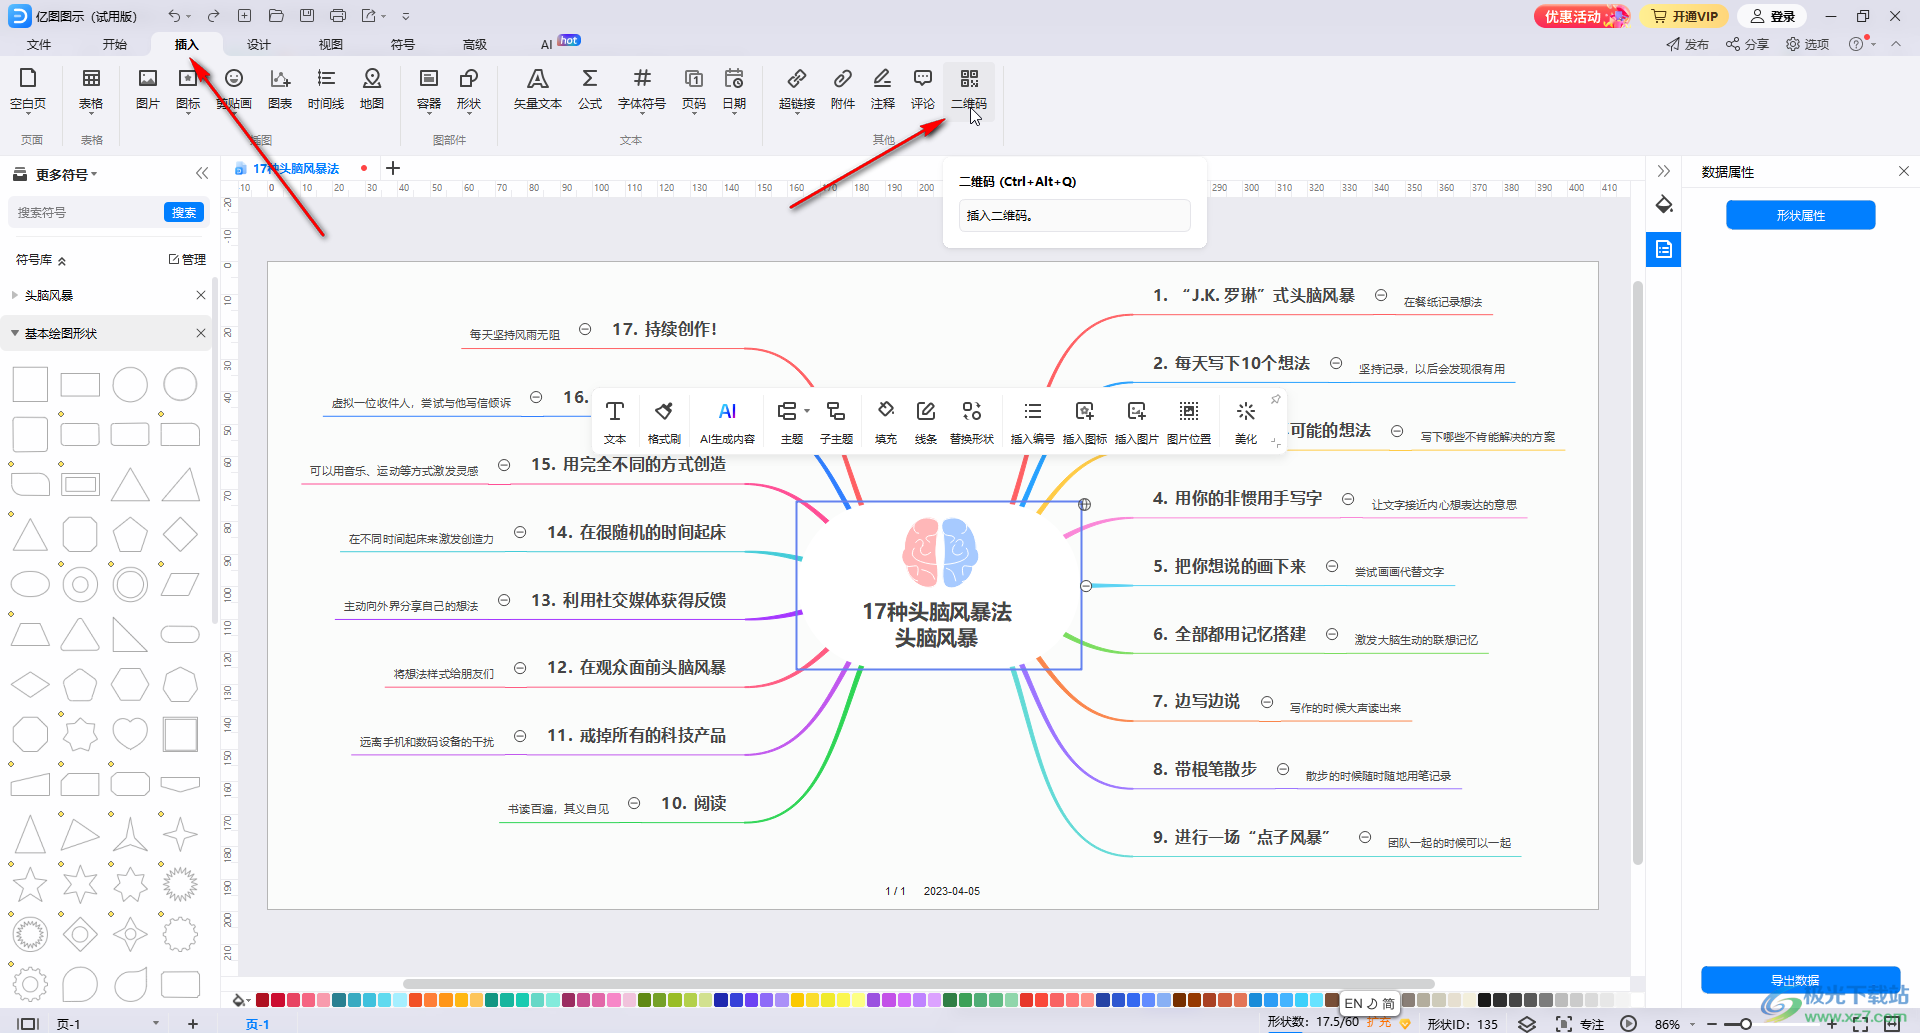Collapse 基本绘图形状 symbol library
This screenshot has width=1920, height=1033.
pos(14,333)
